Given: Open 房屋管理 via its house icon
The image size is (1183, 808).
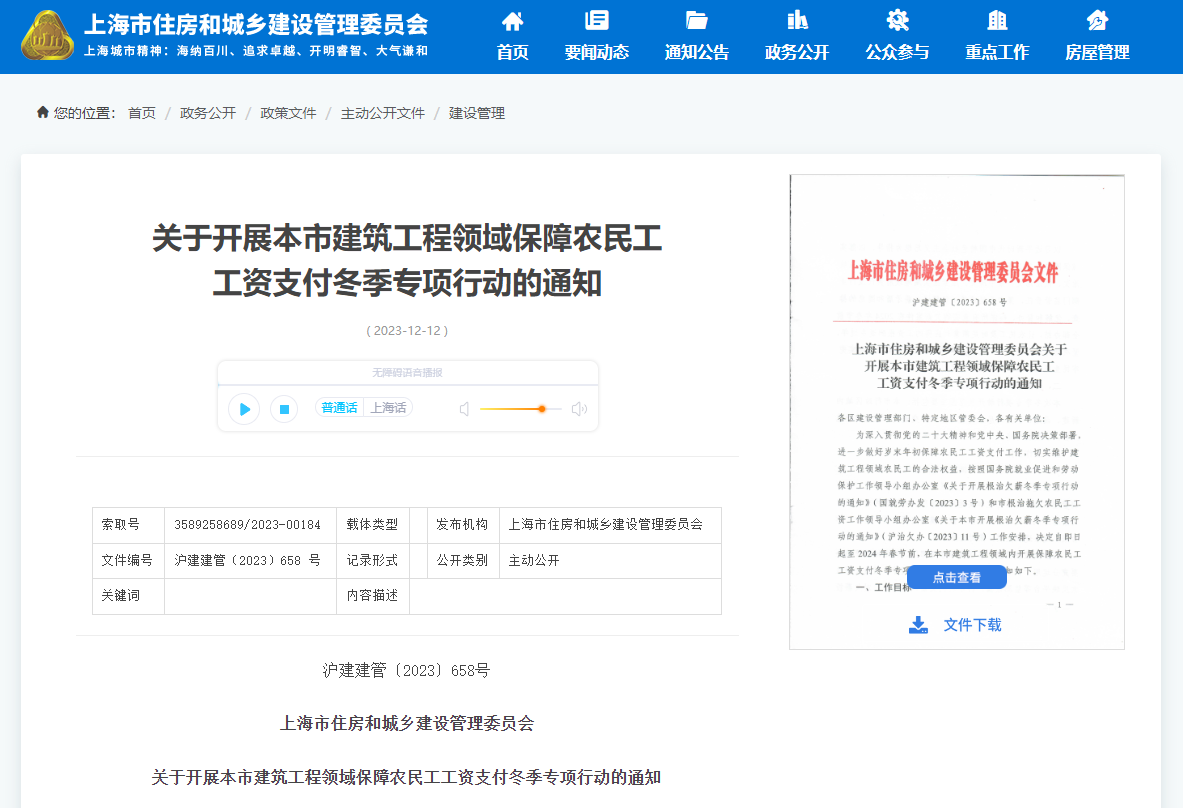Looking at the screenshot, I should click(1096, 19).
